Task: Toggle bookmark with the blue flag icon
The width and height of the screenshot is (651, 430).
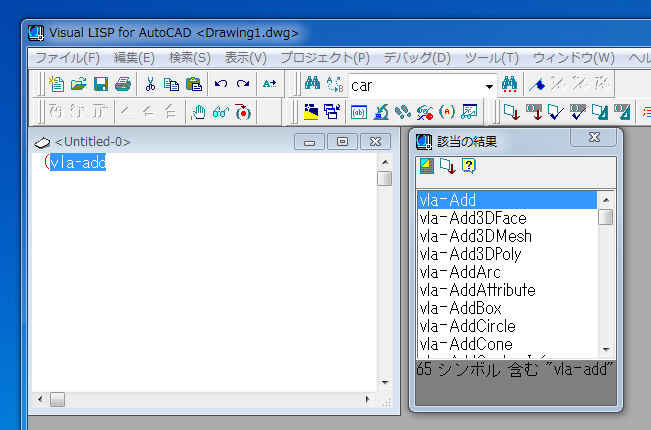Action: pyautogui.click(x=536, y=84)
